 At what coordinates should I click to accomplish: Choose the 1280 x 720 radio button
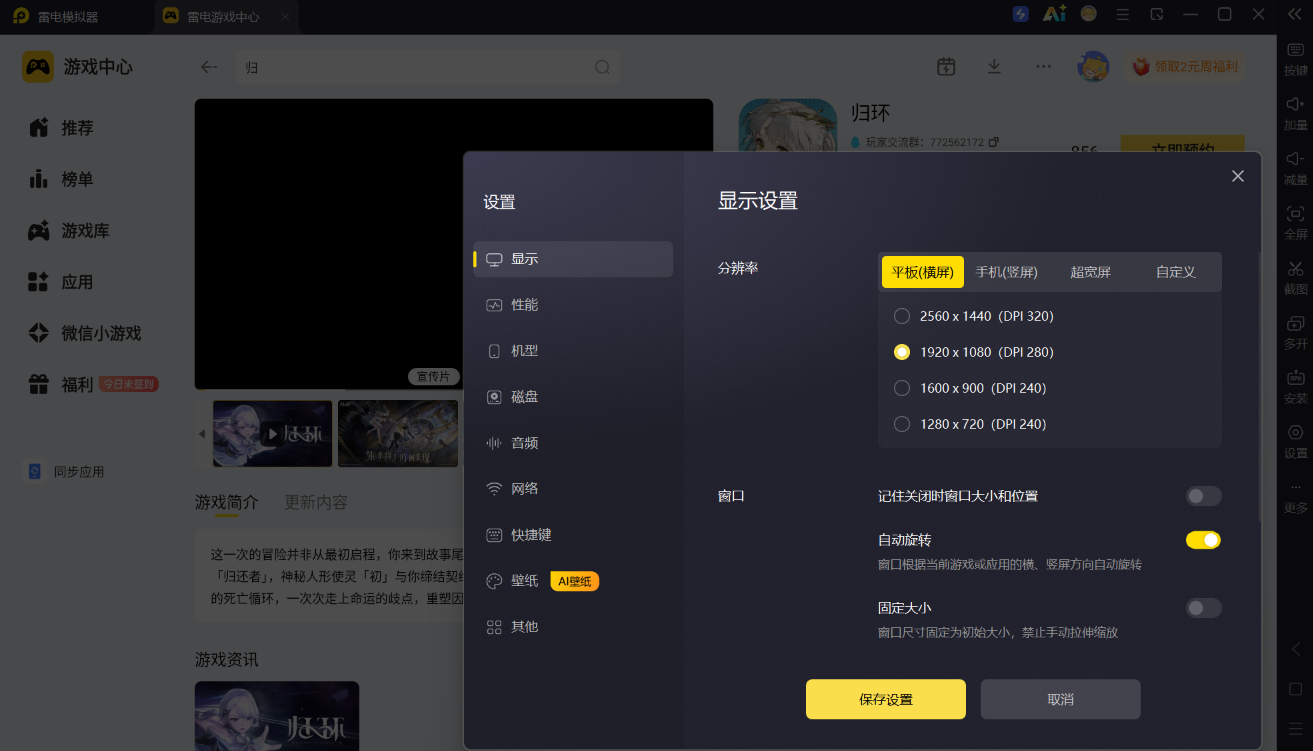[902, 424]
